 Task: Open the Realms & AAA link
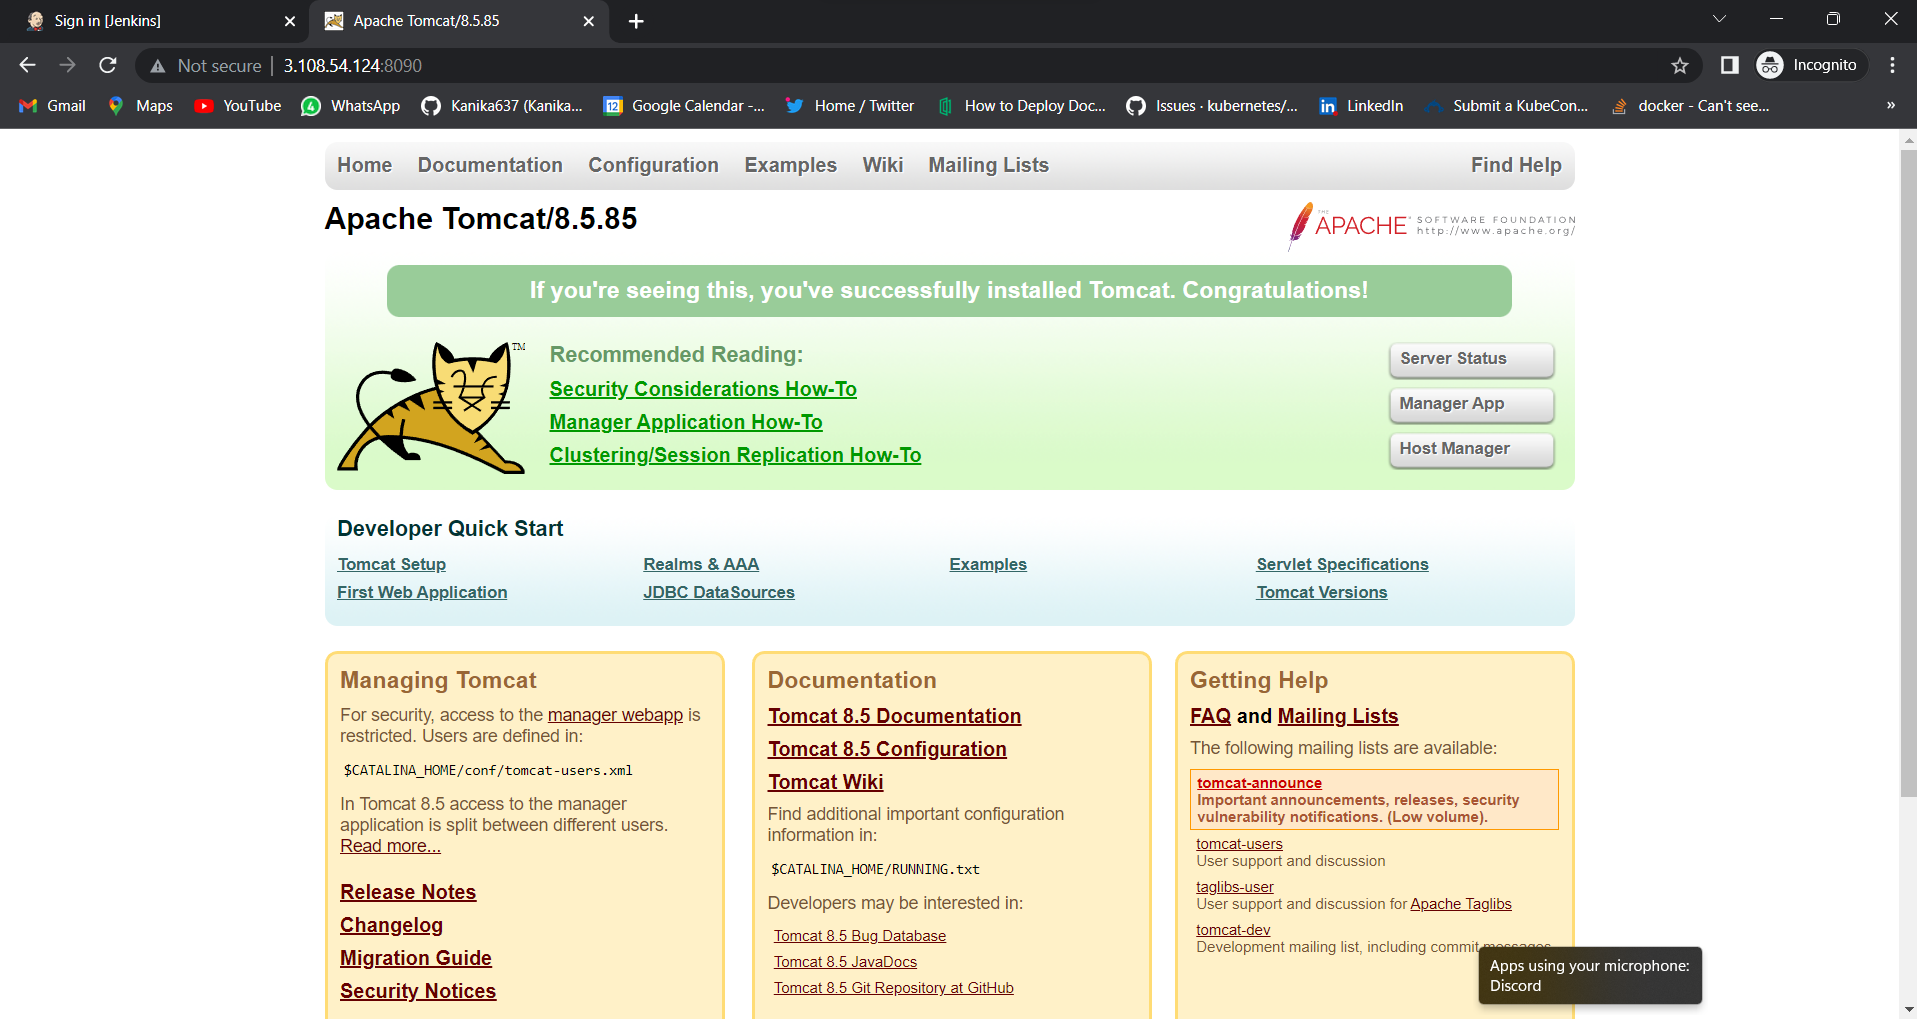pyautogui.click(x=701, y=564)
